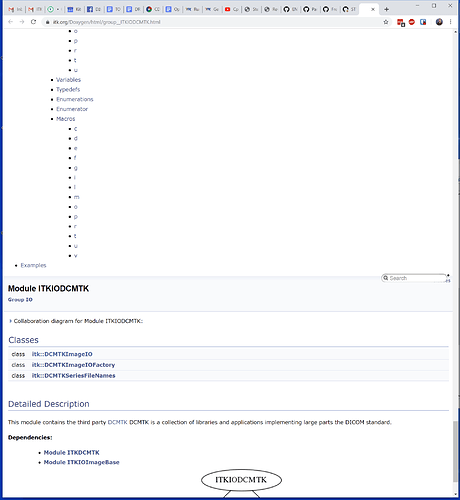Open the Enumerations menu entry
The width and height of the screenshot is (460, 500).
tap(75, 99)
